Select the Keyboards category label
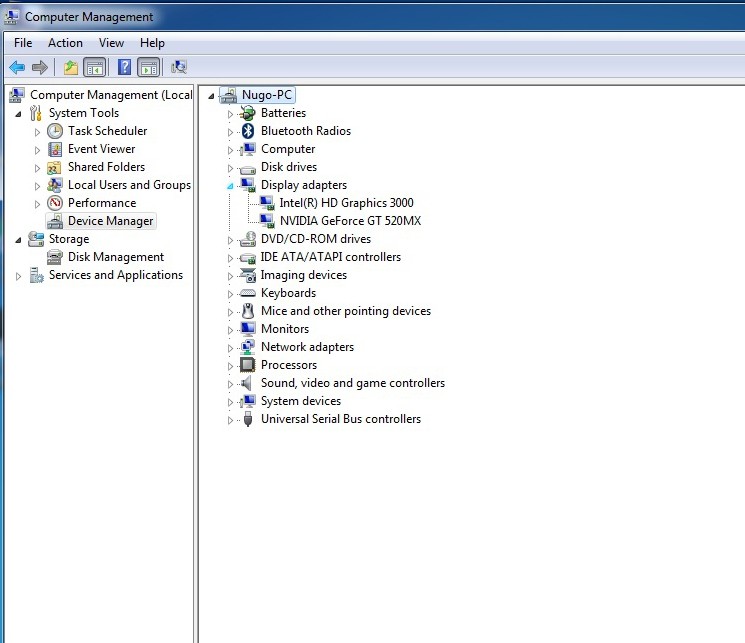This screenshot has height=643, width=745. click(x=288, y=293)
